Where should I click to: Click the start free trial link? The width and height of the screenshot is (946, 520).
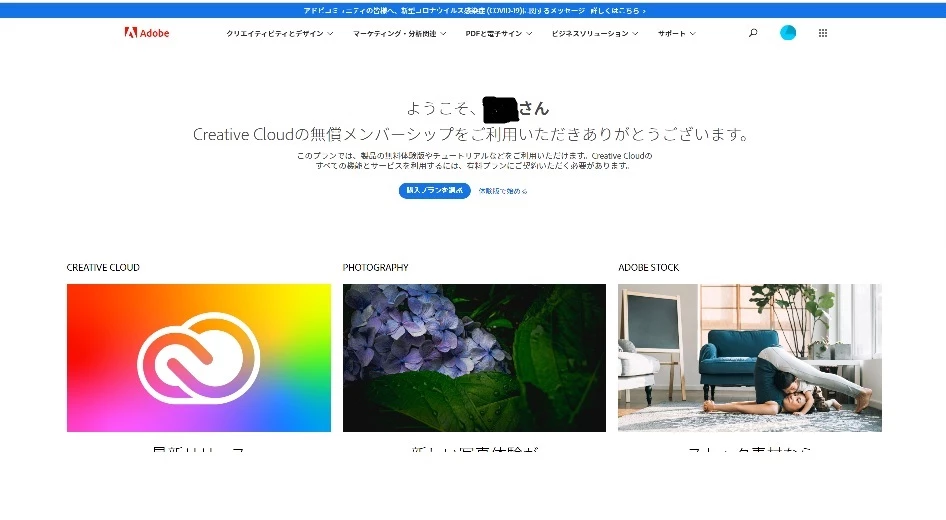(503, 191)
